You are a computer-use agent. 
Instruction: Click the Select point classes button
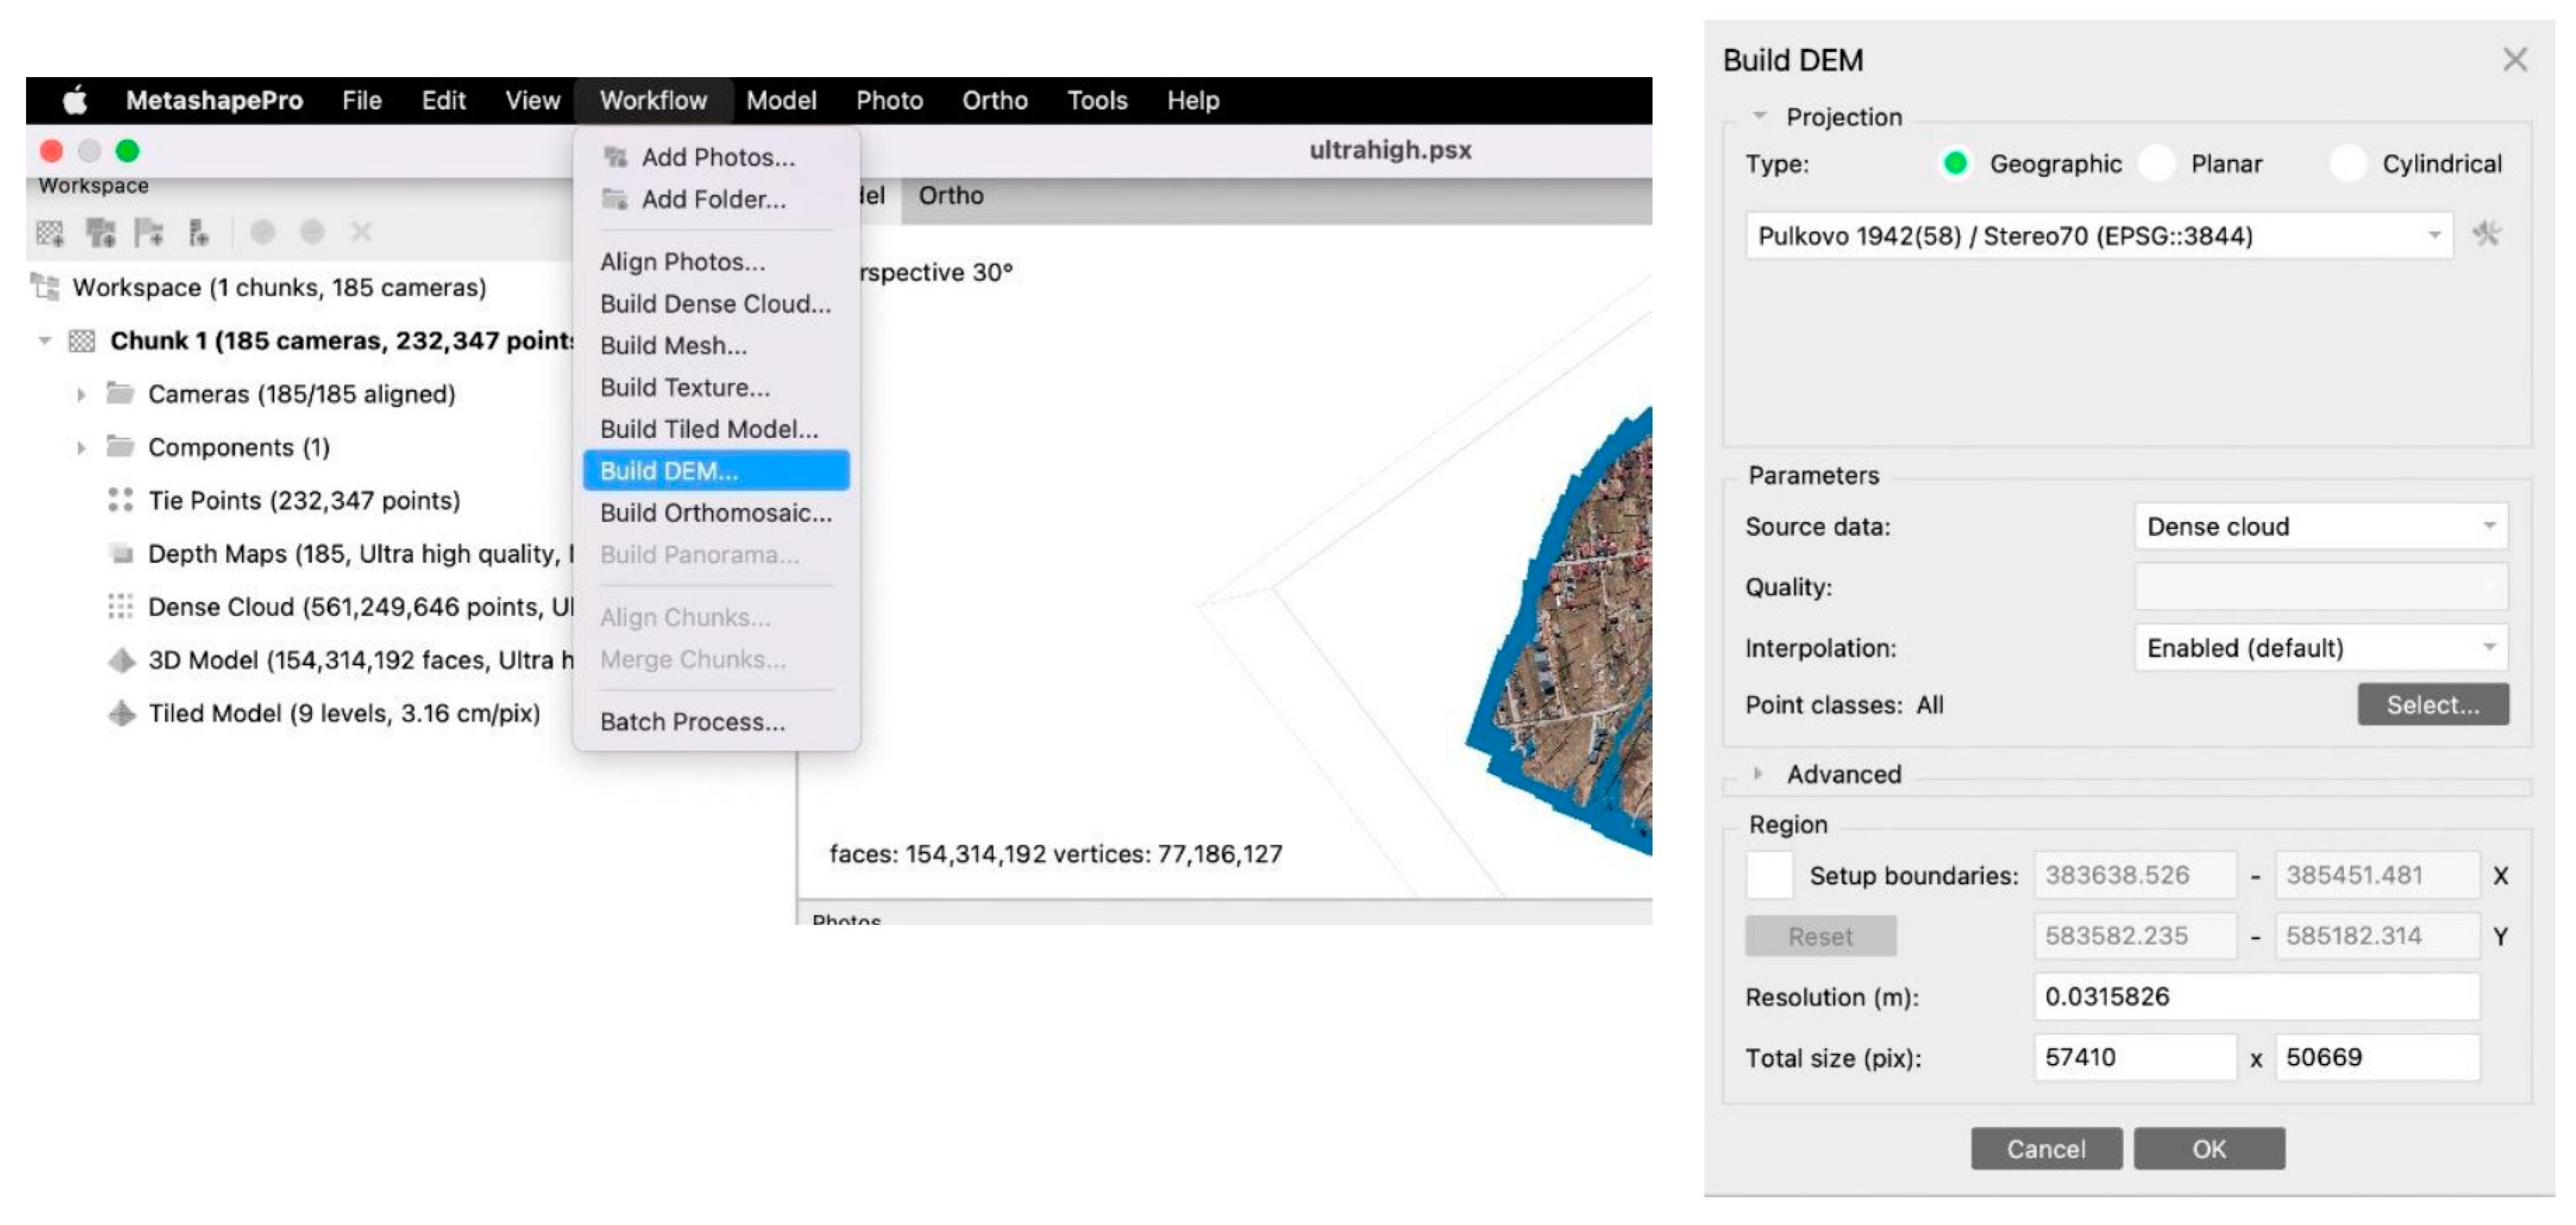point(2432,705)
